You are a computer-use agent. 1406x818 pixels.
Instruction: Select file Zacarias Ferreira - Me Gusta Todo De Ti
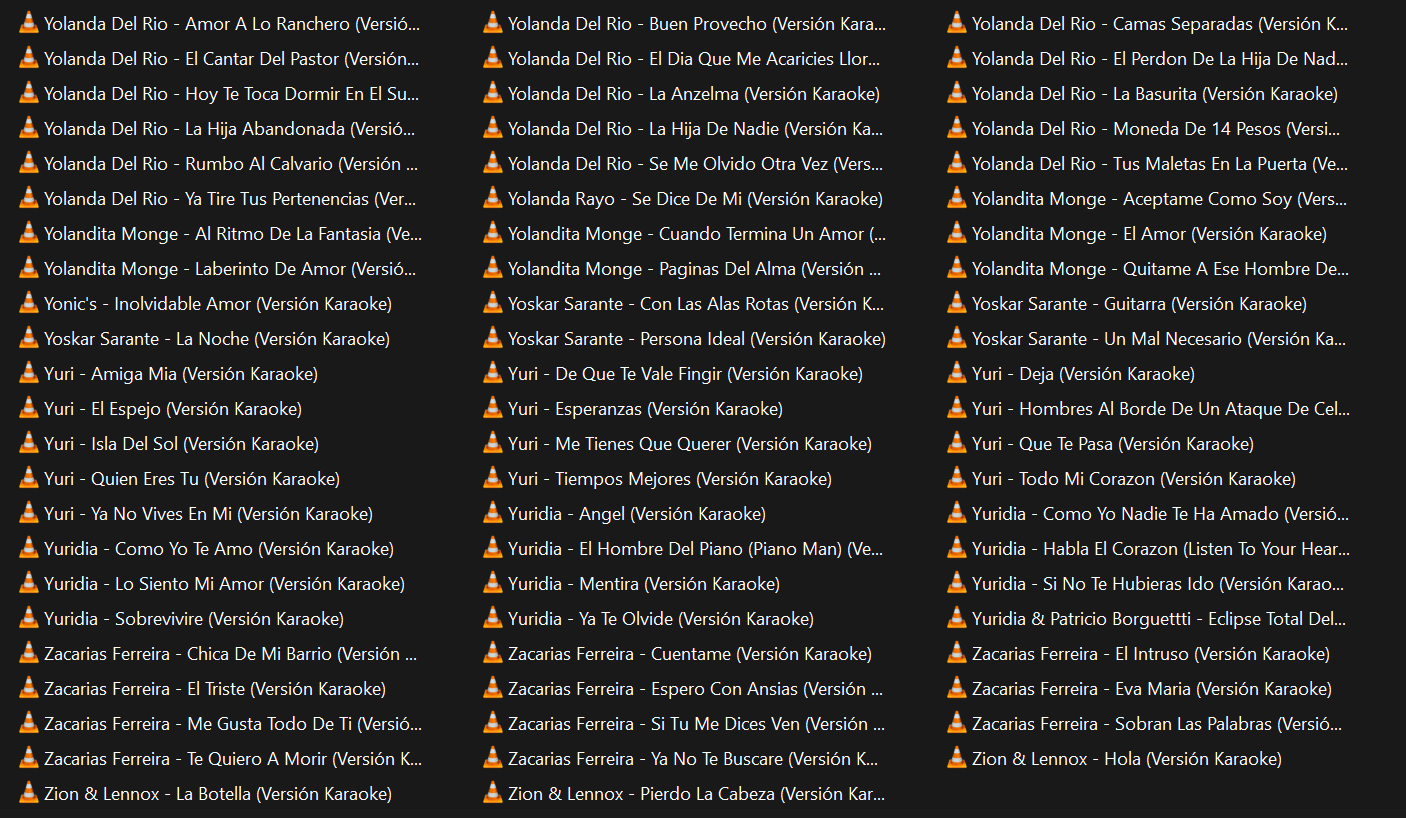[x=220, y=723]
